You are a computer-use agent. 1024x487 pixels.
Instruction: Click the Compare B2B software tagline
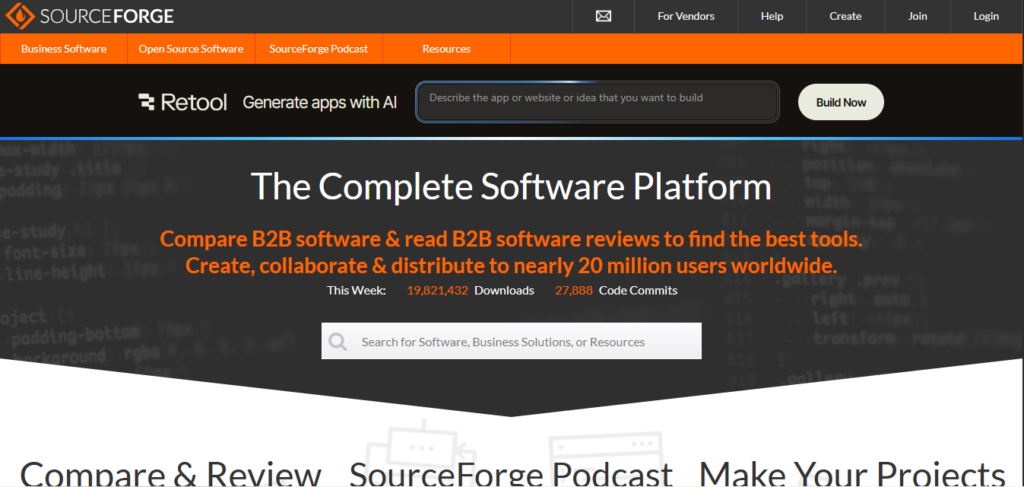pos(511,252)
